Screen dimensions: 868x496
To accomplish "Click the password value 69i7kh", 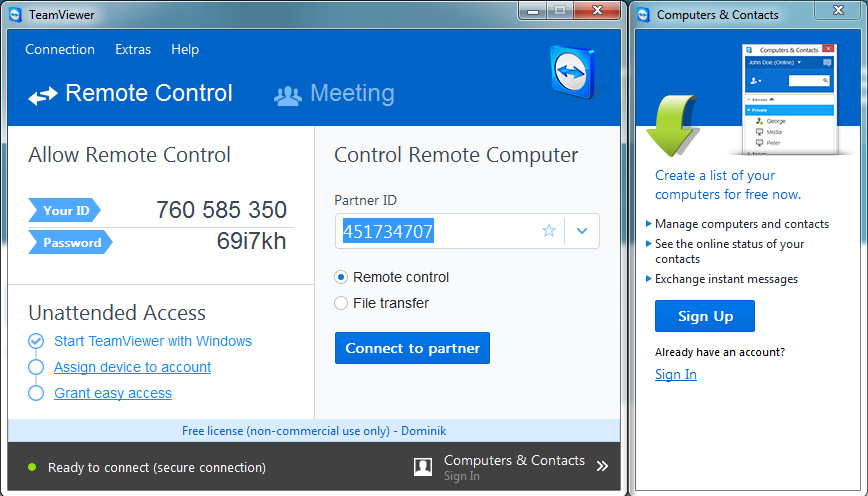I will tap(251, 241).
